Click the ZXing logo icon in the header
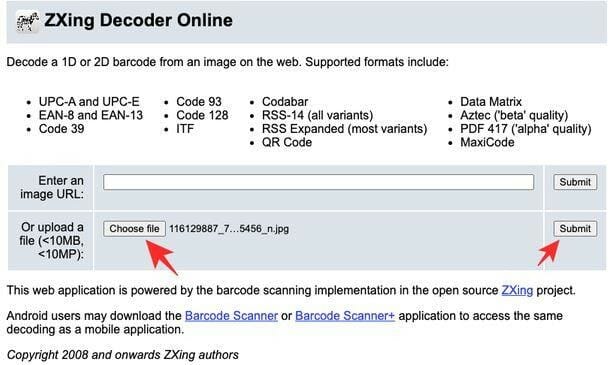Screen dimensions: 611x365 (x=27, y=21)
